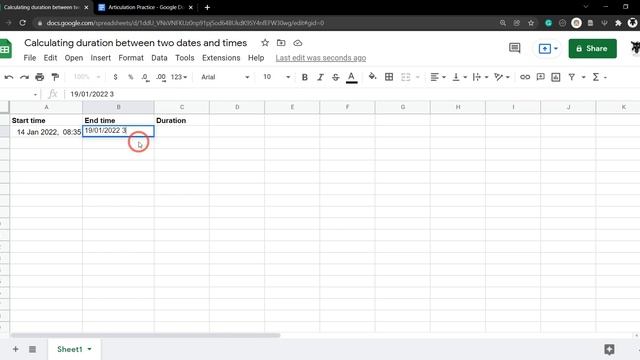
Task: Select the '14 Jan 2022, 08:35' cell
Action: click(46, 132)
